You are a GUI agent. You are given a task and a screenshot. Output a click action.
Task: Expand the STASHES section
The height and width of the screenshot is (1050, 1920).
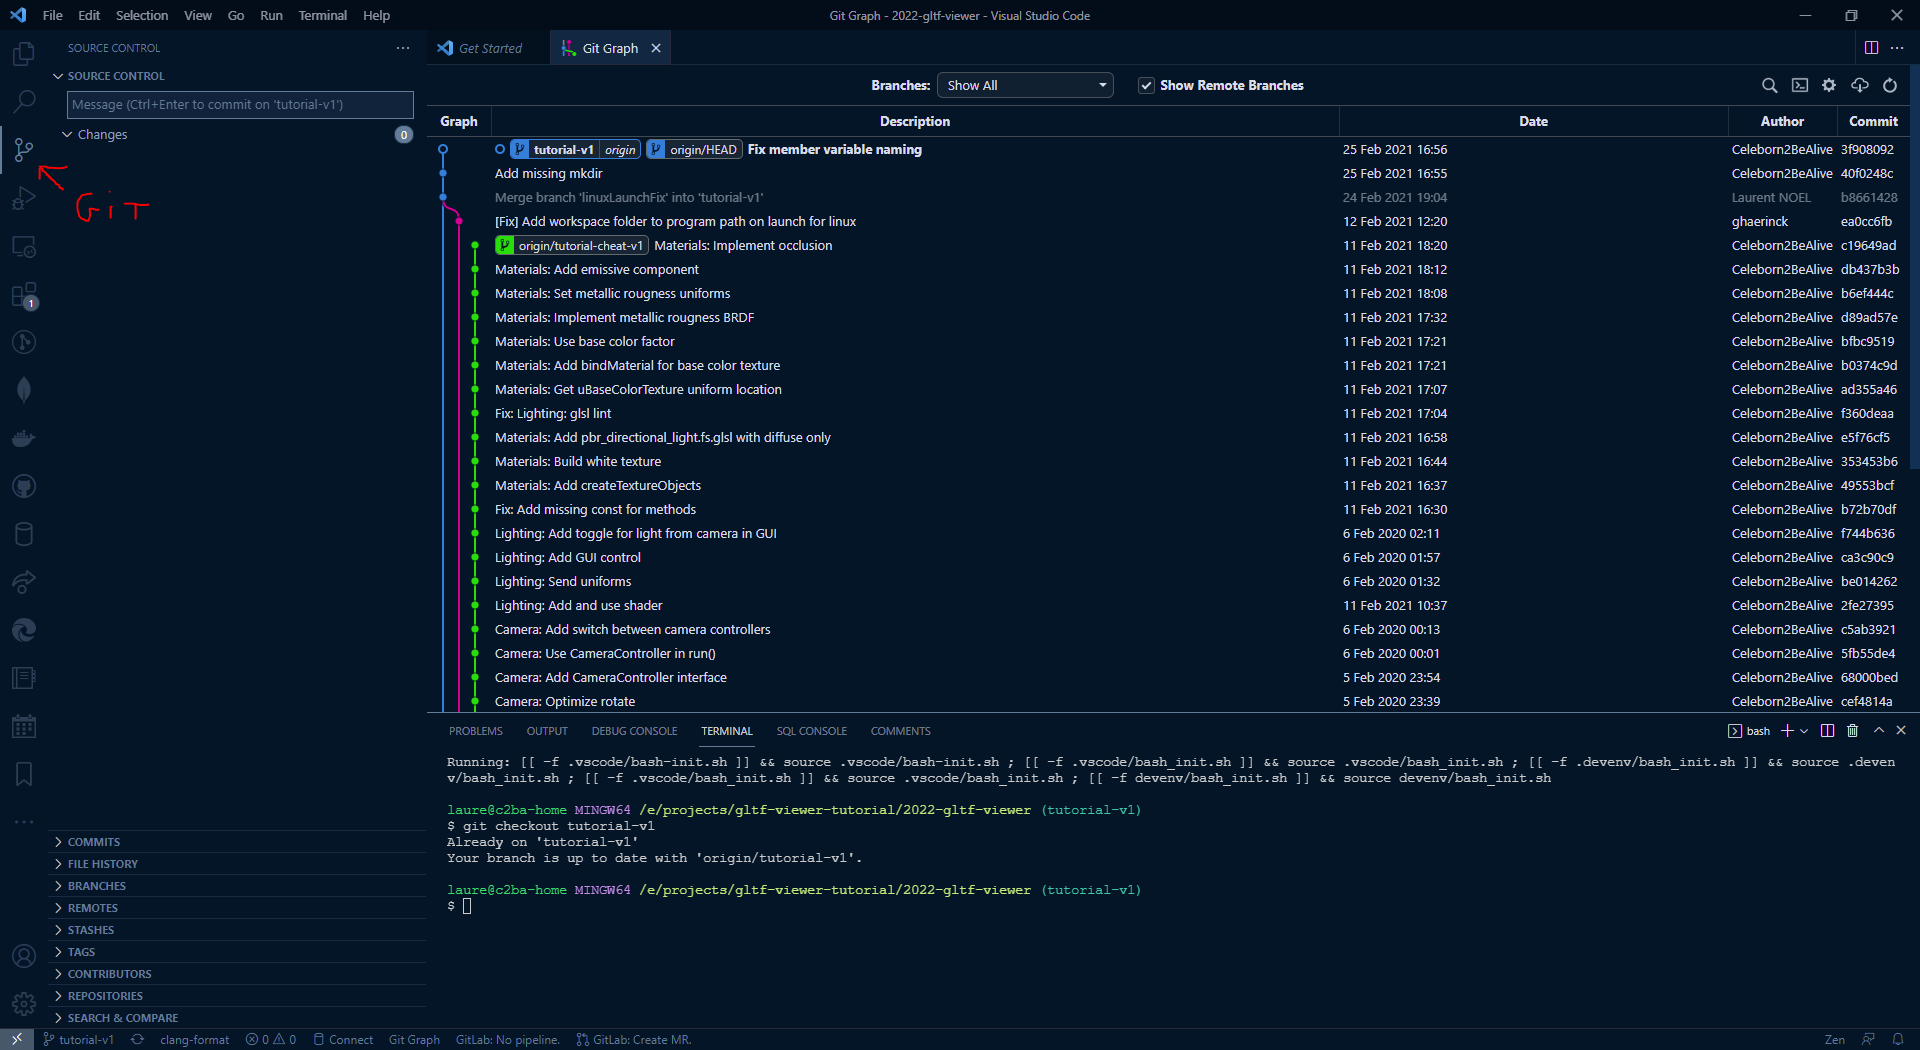point(91,930)
